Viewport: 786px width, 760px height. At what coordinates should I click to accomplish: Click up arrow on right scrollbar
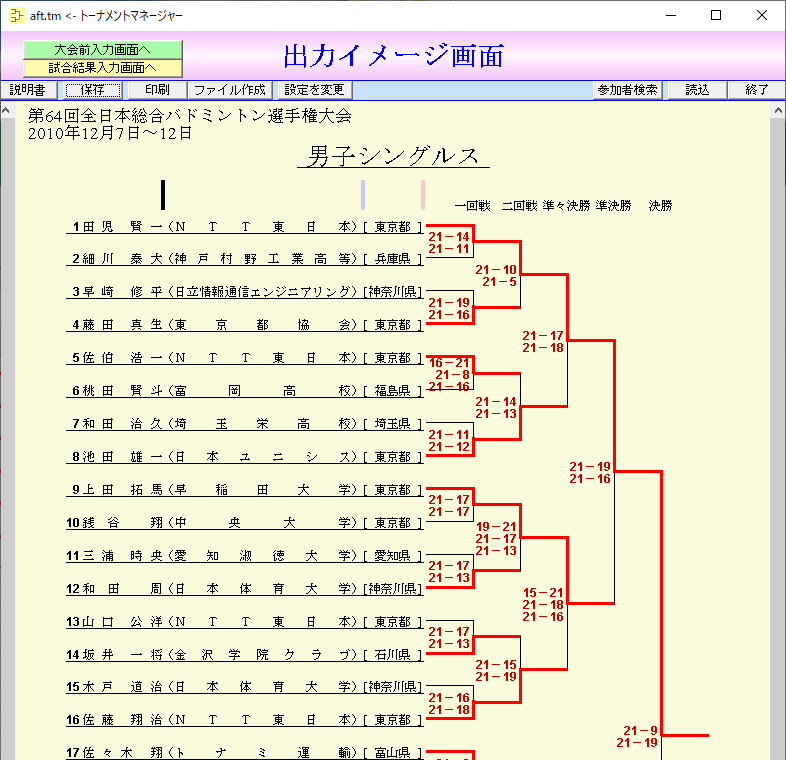coord(778,110)
